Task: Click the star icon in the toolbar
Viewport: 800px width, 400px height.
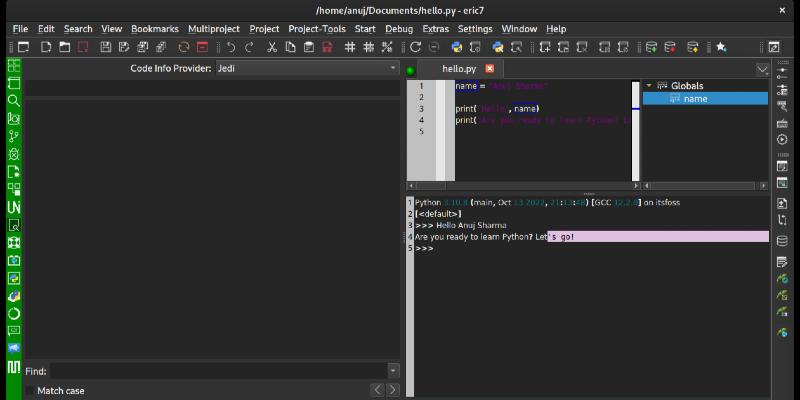Action: [x=721, y=47]
